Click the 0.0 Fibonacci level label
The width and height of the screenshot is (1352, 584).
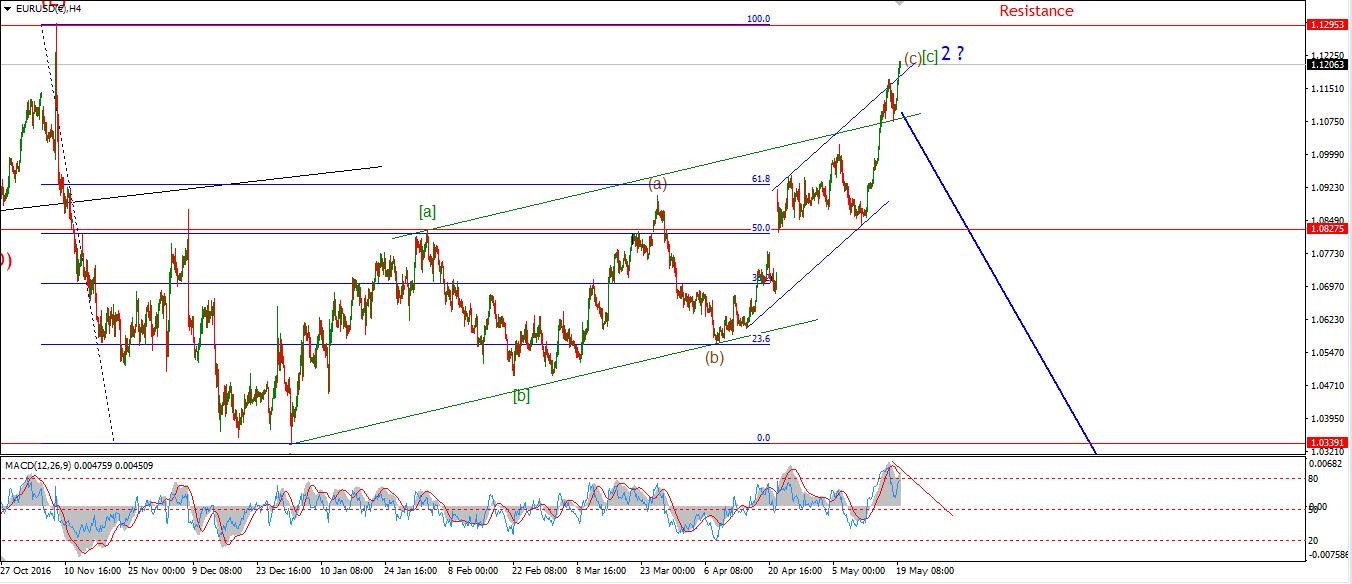tap(763, 438)
